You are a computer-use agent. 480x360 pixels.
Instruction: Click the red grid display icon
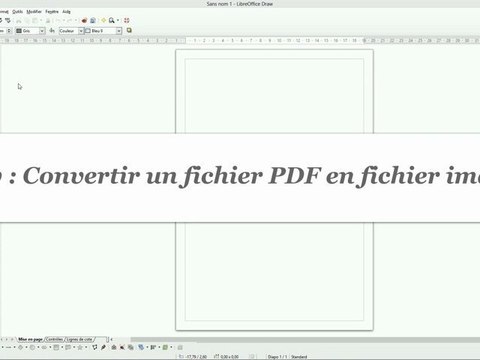[127, 20]
